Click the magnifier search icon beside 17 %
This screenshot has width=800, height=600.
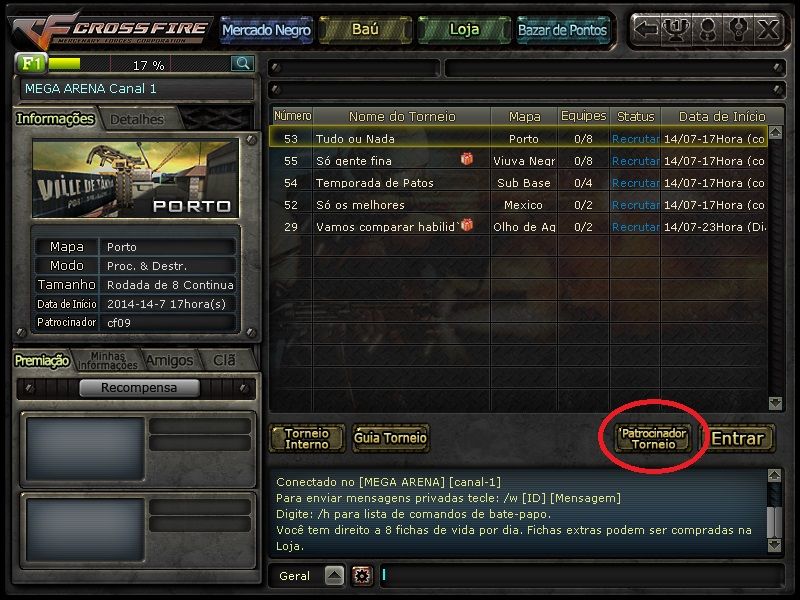[243, 64]
